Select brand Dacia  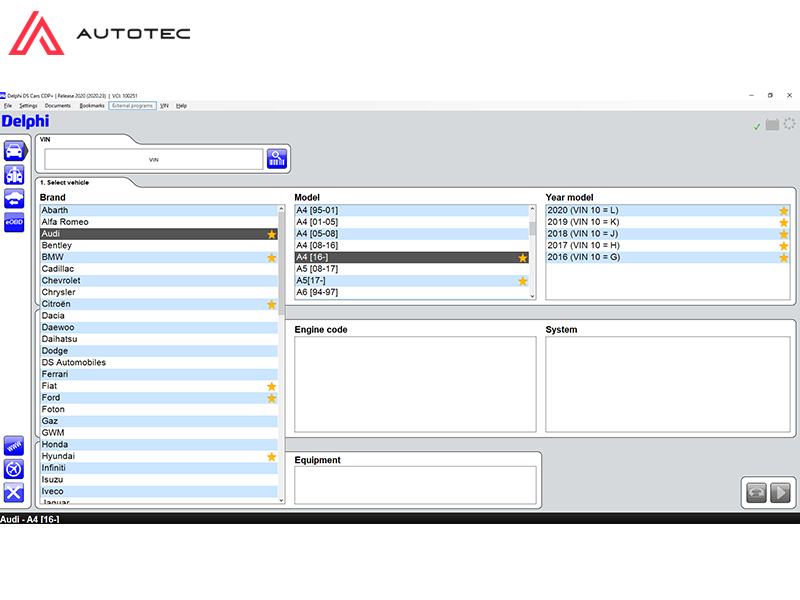(159, 316)
